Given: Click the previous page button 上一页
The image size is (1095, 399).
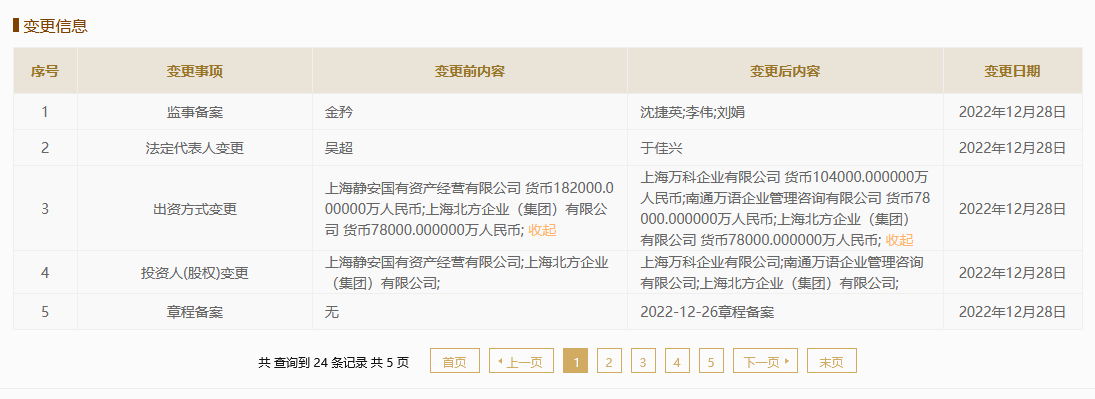Looking at the screenshot, I should (521, 361).
